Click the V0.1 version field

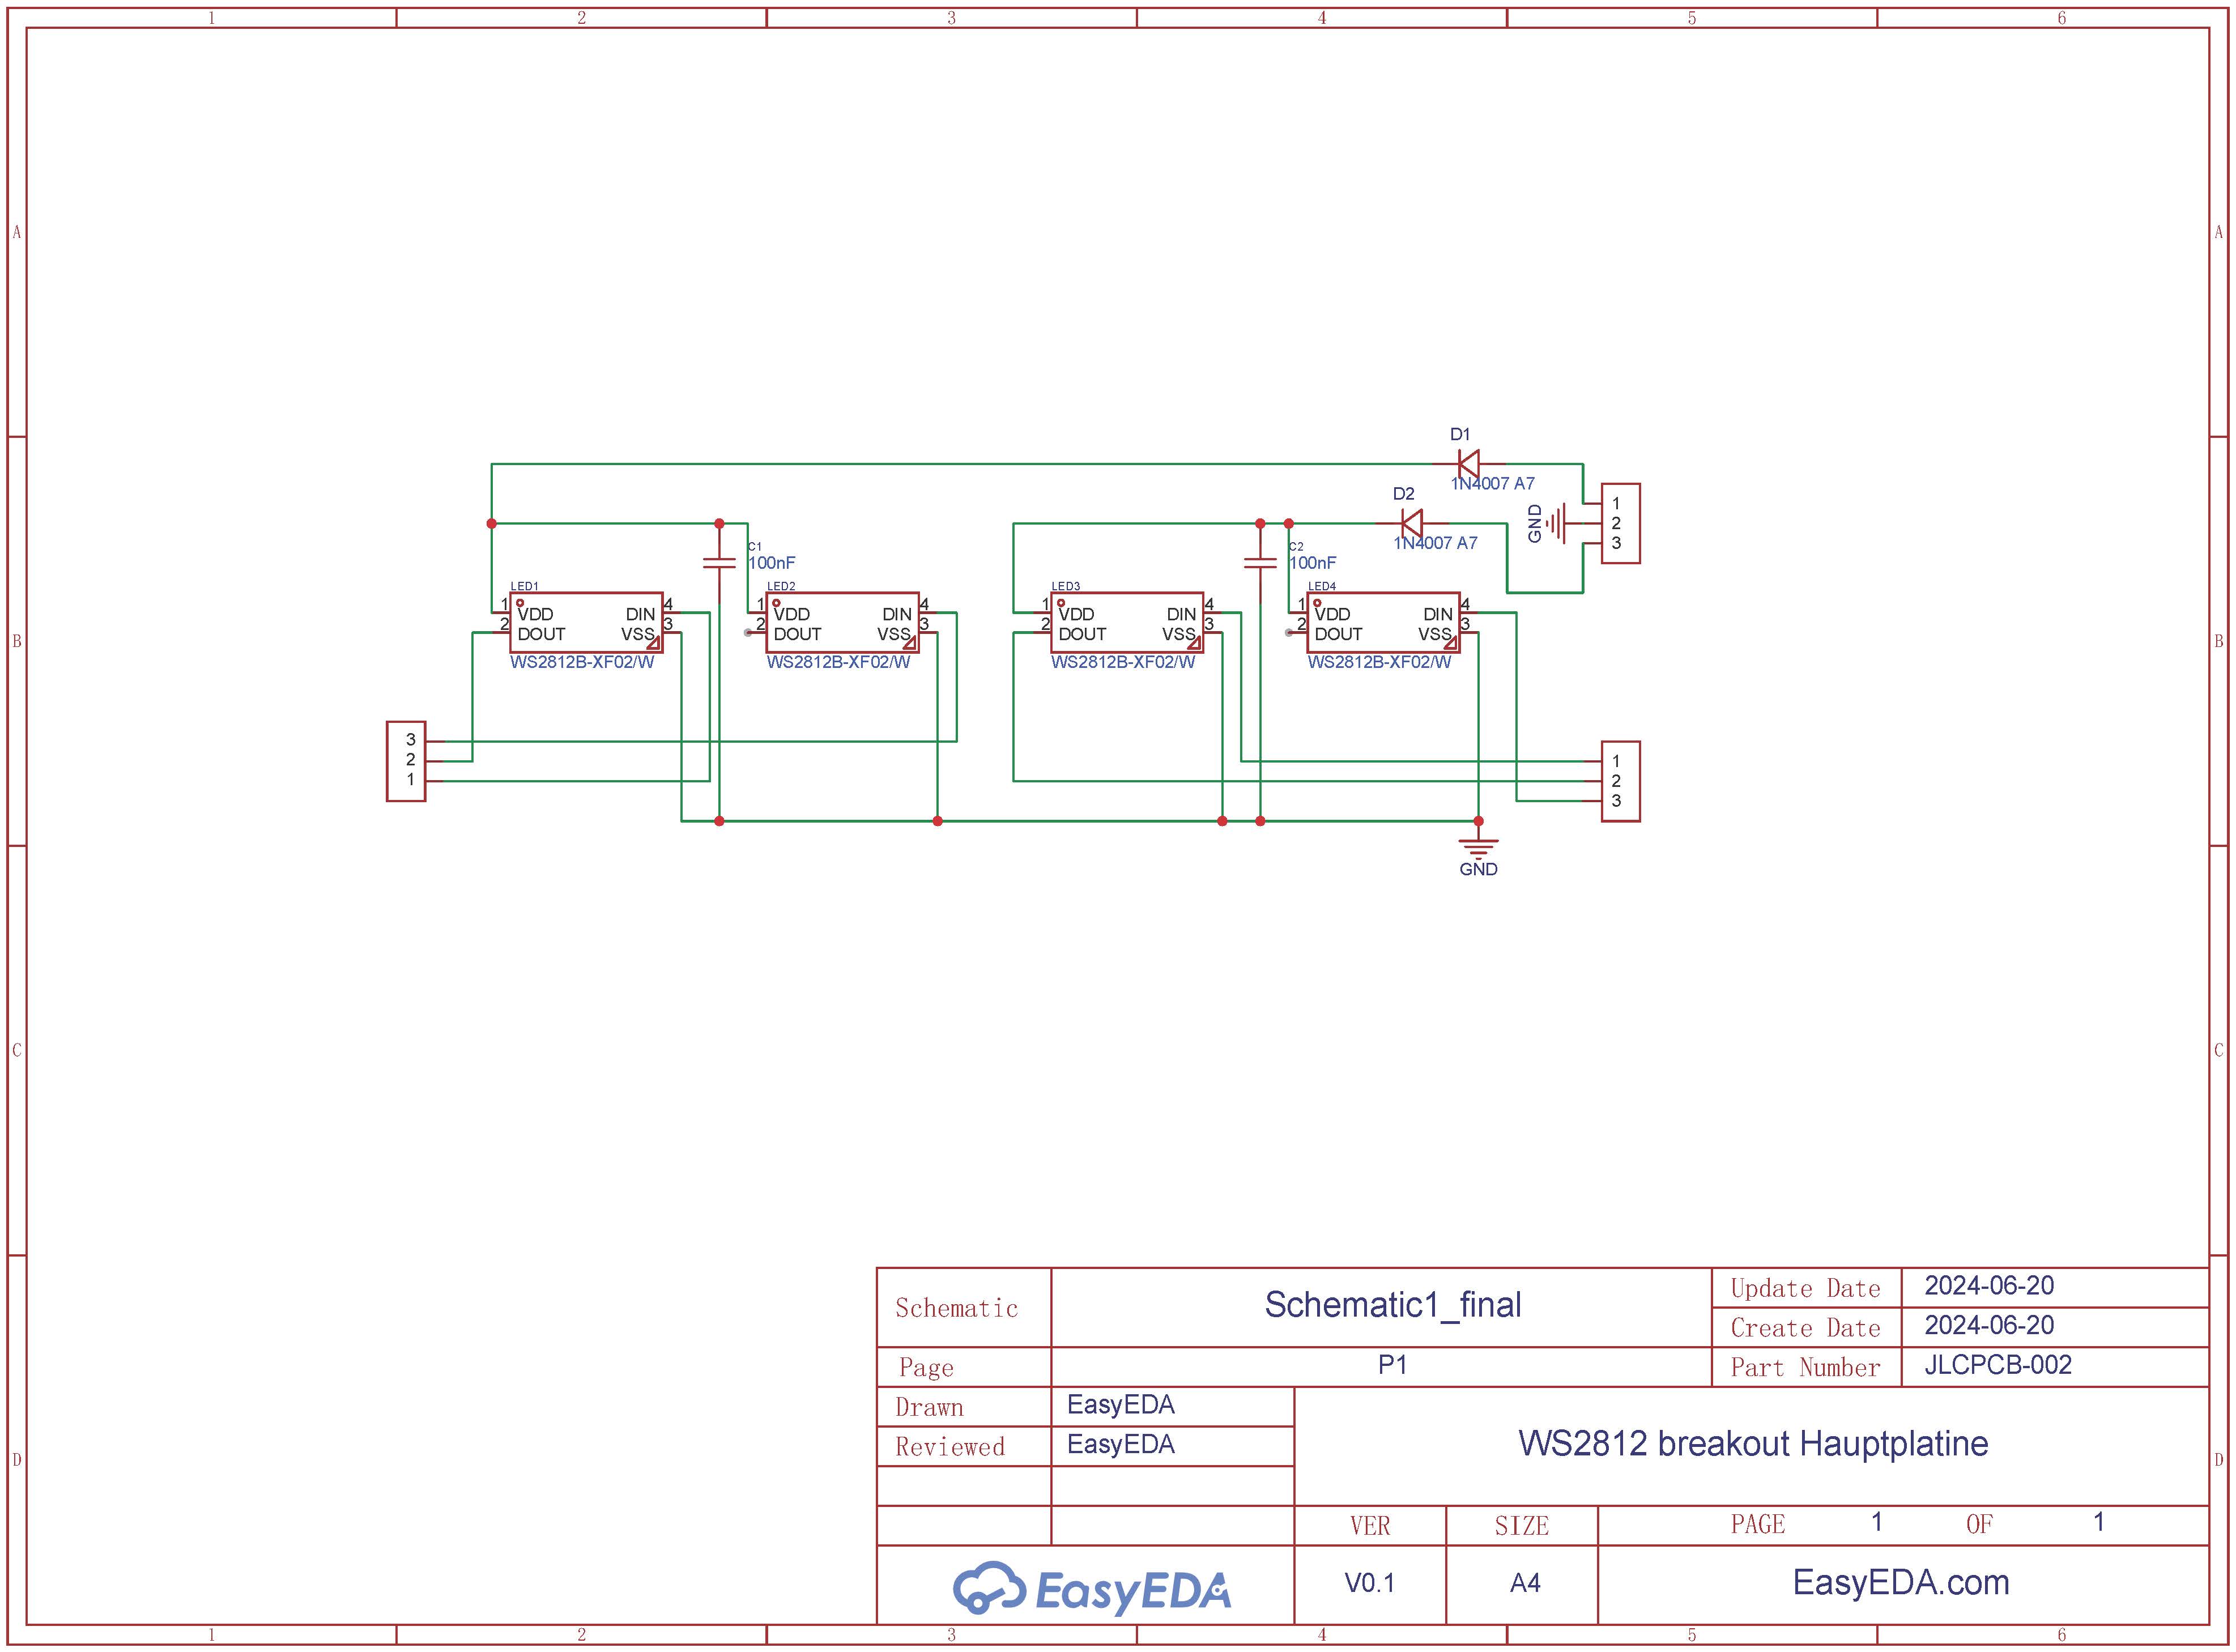1369,1583
